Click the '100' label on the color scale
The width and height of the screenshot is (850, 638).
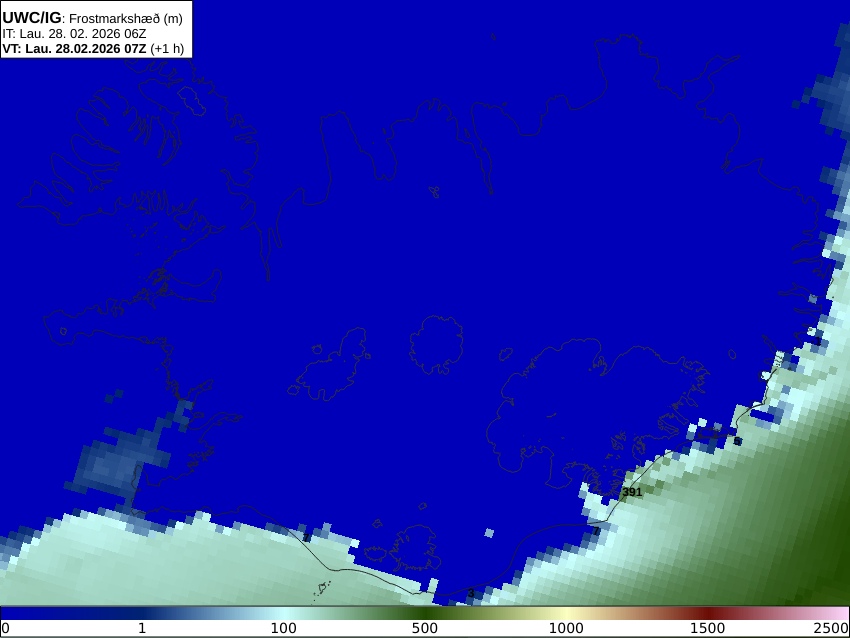click(x=284, y=629)
